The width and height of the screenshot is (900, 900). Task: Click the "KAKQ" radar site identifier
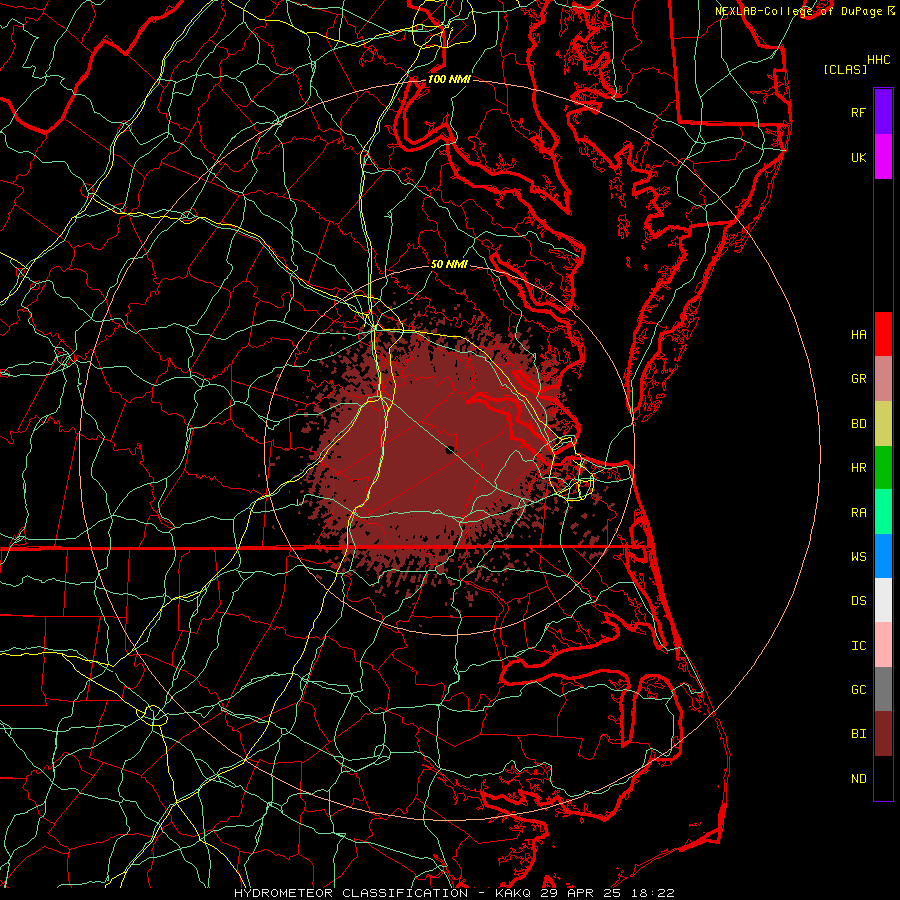pos(513,893)
